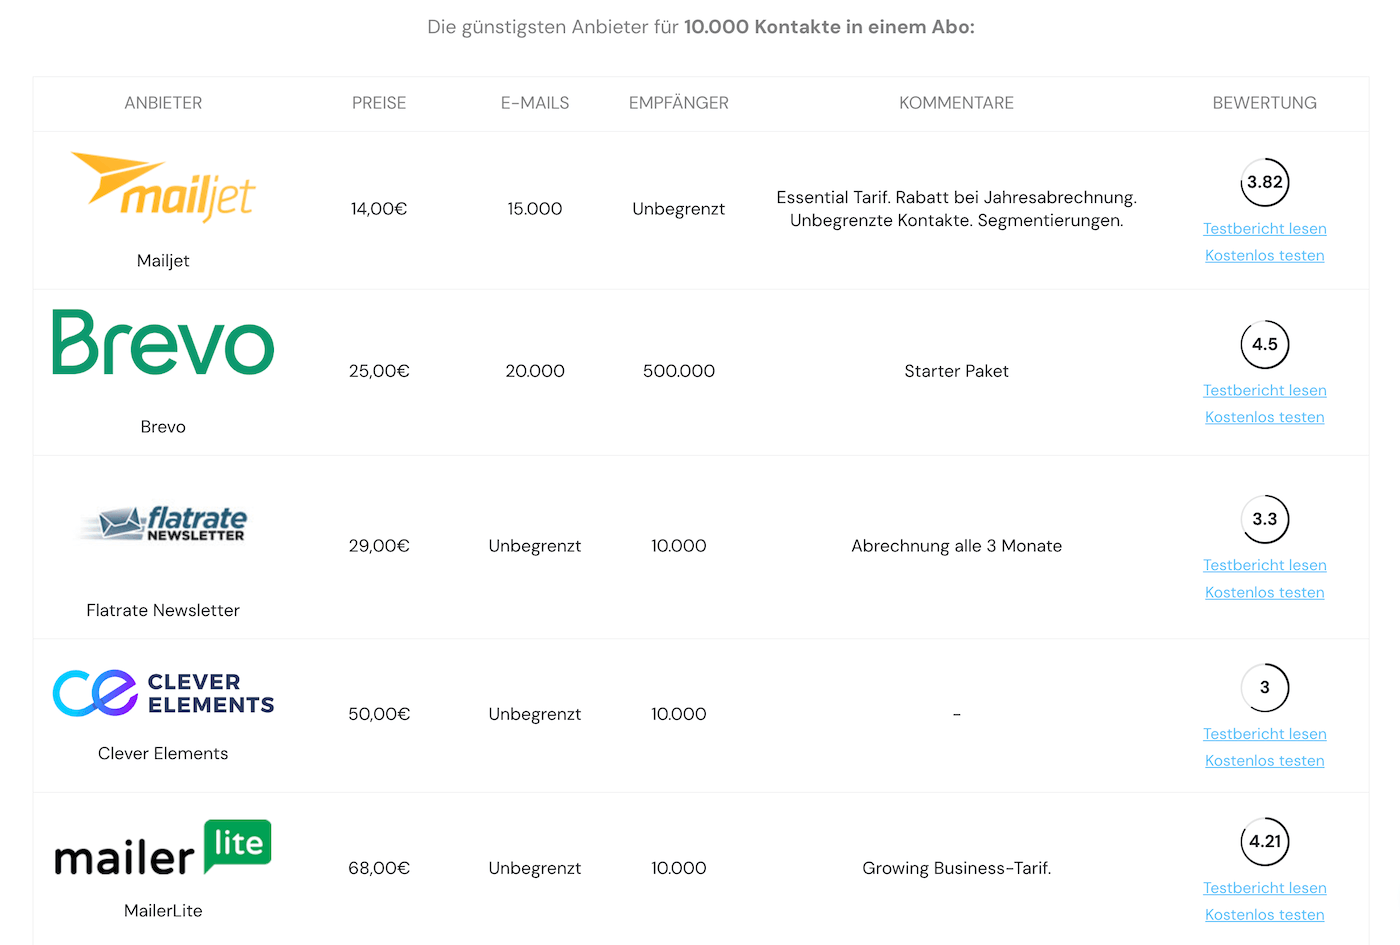Read the Brevo Testbericht lesen link
This screenshot has width=1400, height=945.
[1265, 391]
